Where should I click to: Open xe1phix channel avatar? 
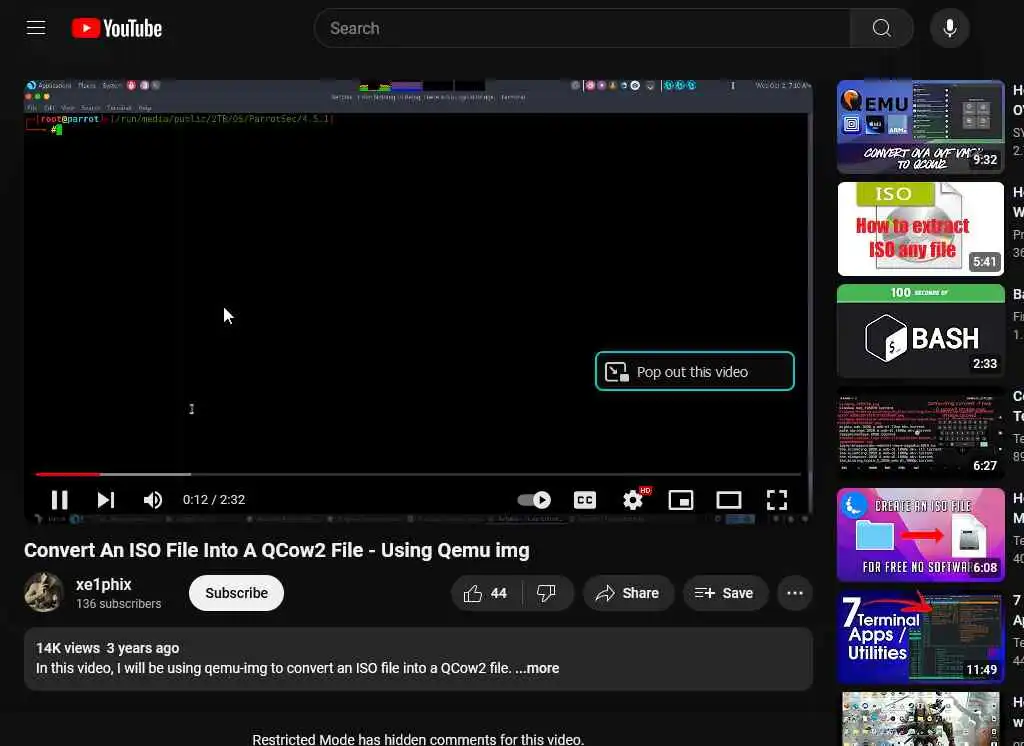[x=44, y=592]
